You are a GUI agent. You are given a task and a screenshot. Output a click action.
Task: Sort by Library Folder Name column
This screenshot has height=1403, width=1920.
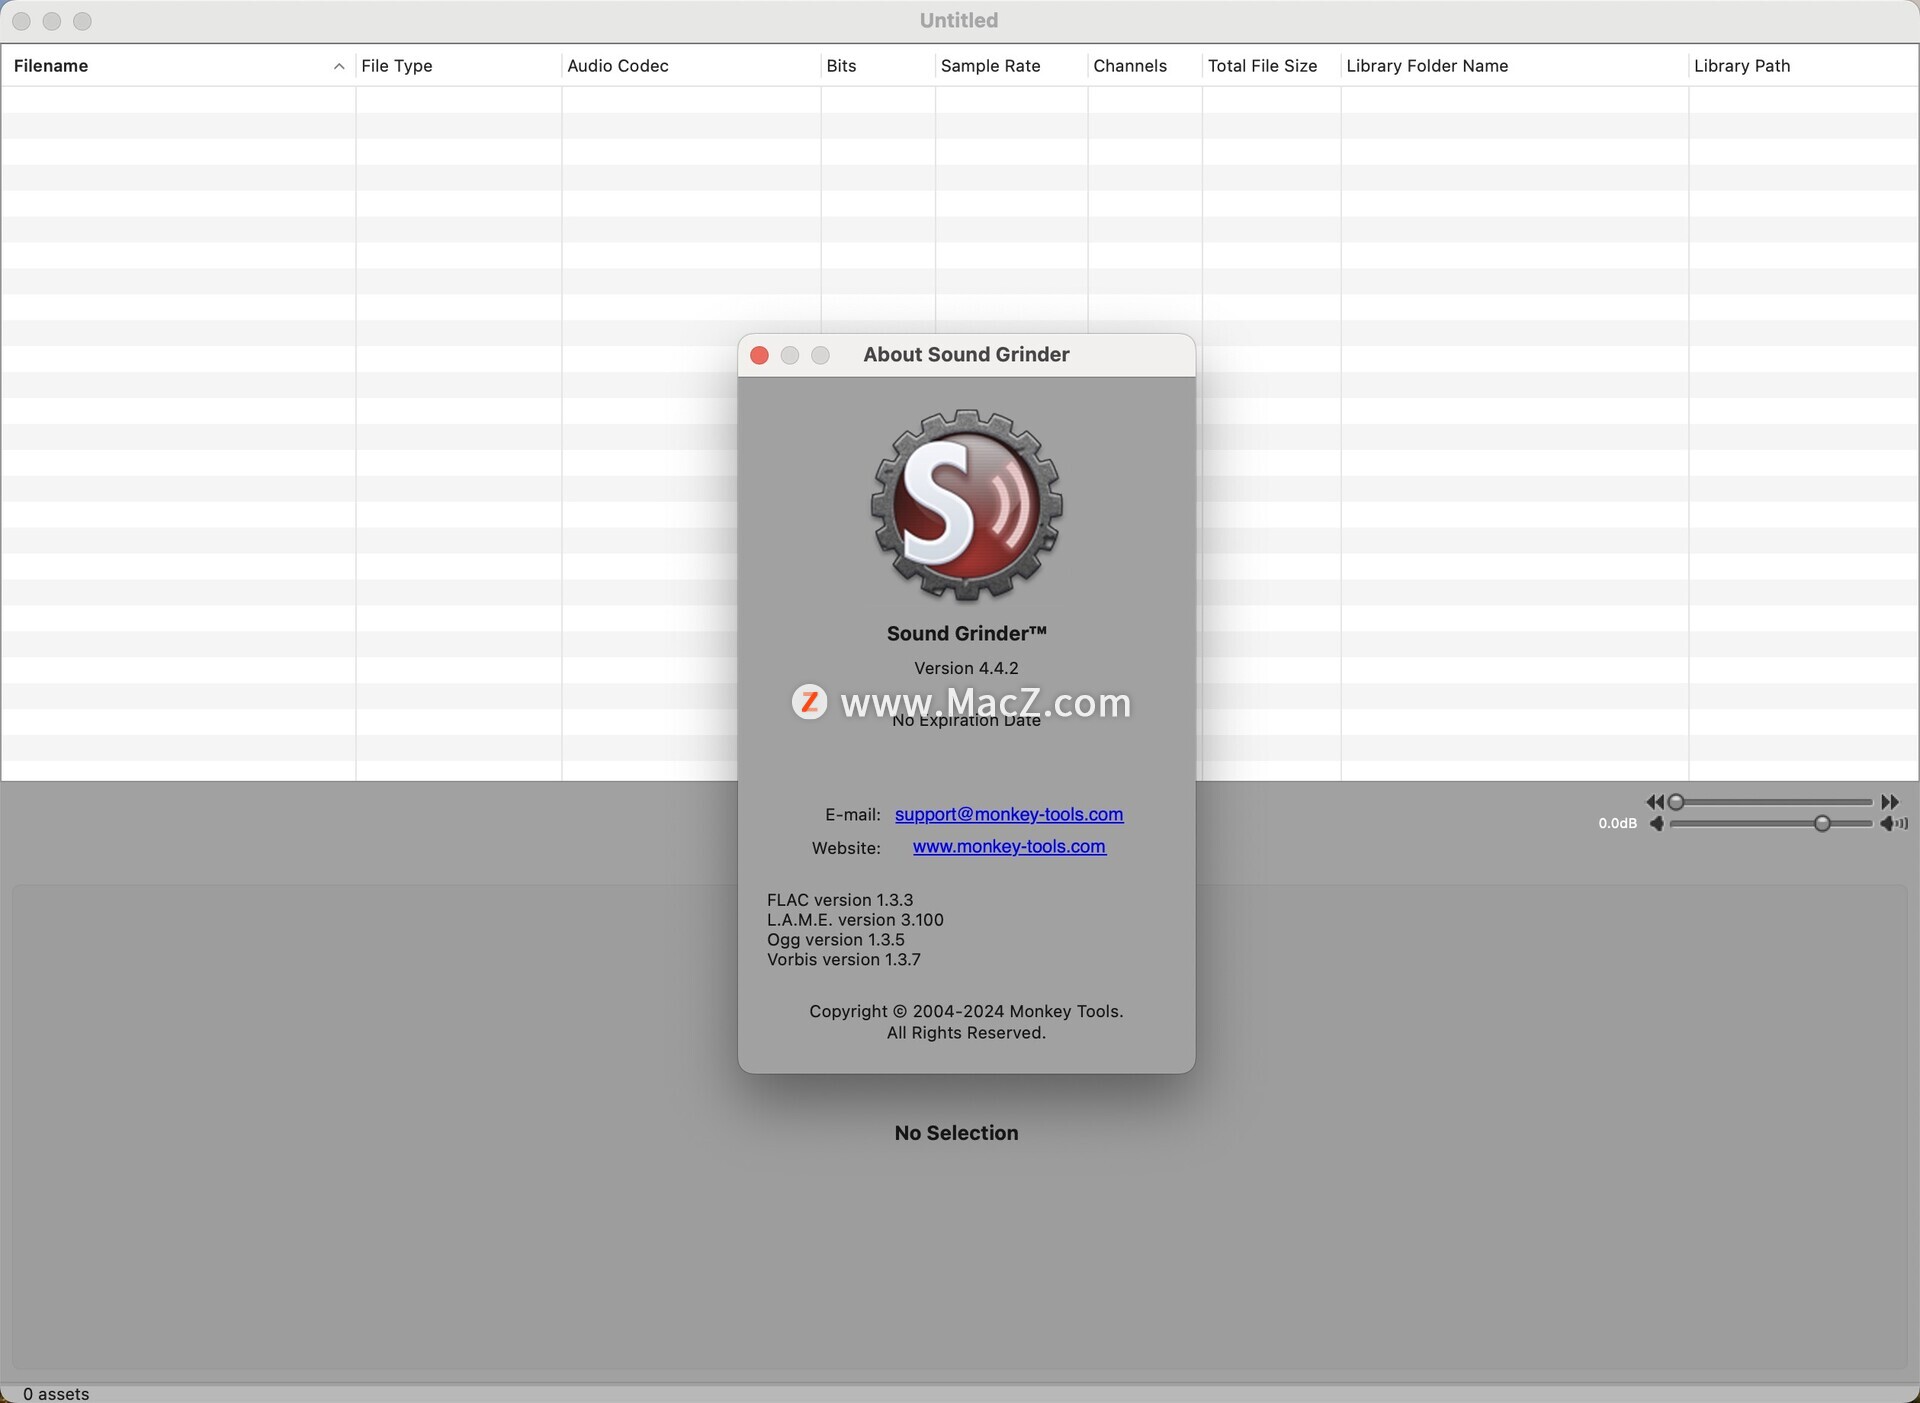1514,66
